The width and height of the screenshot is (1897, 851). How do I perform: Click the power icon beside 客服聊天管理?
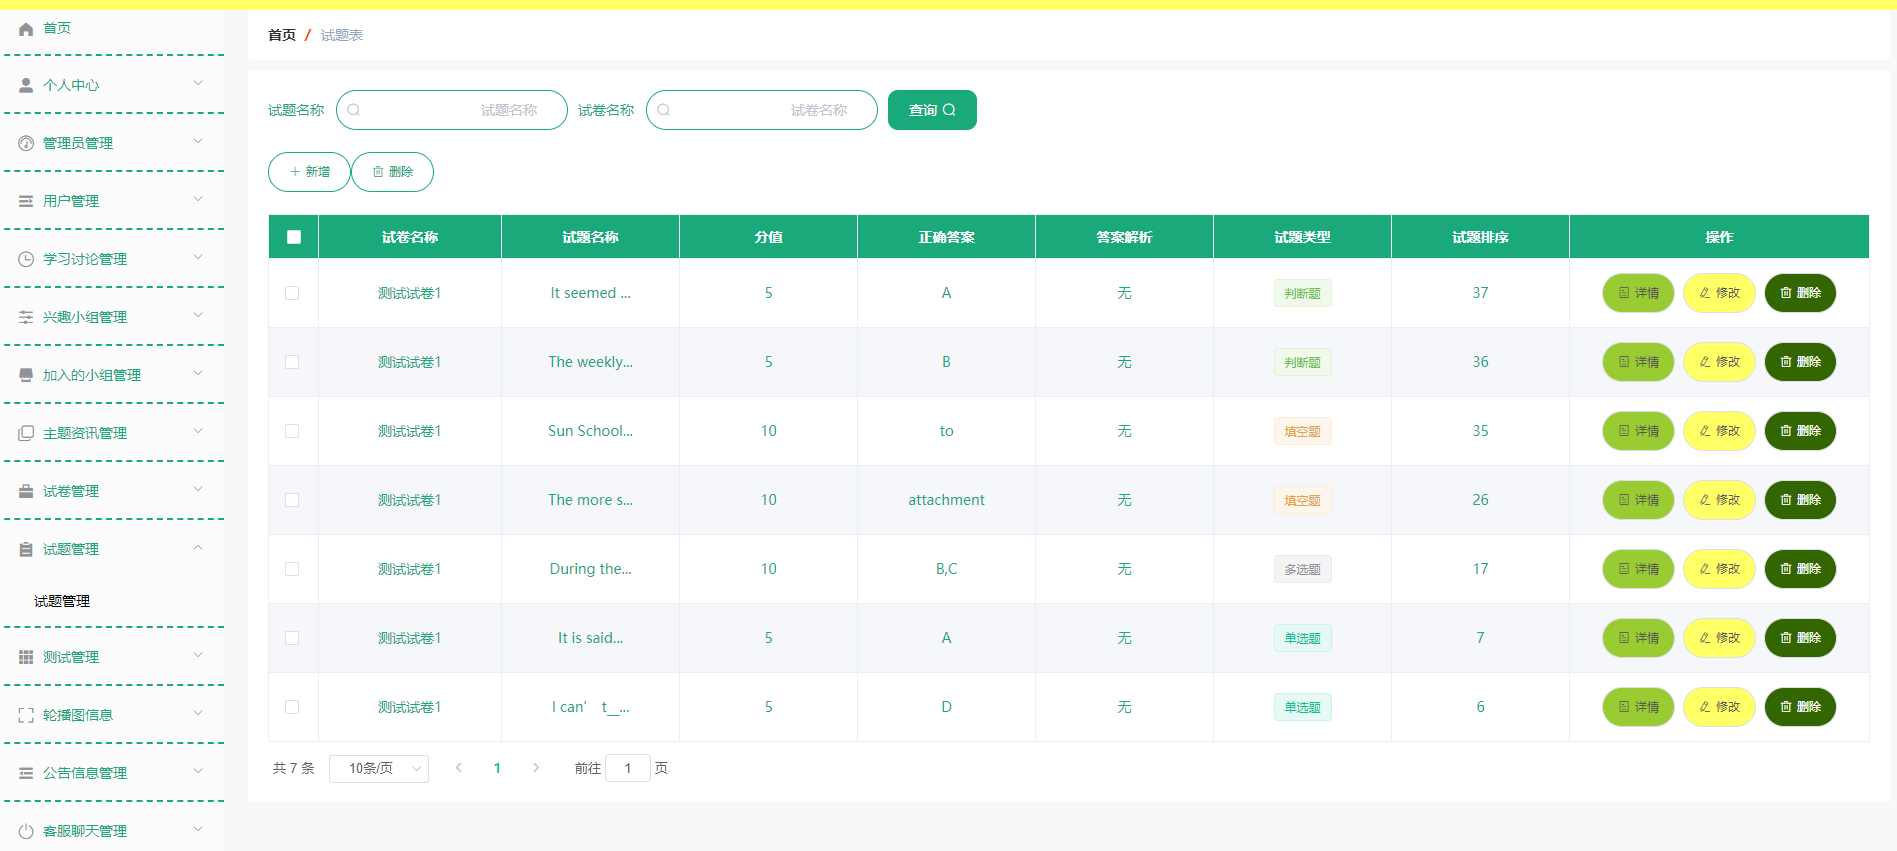pyautogui.click(x=26, y=831)
